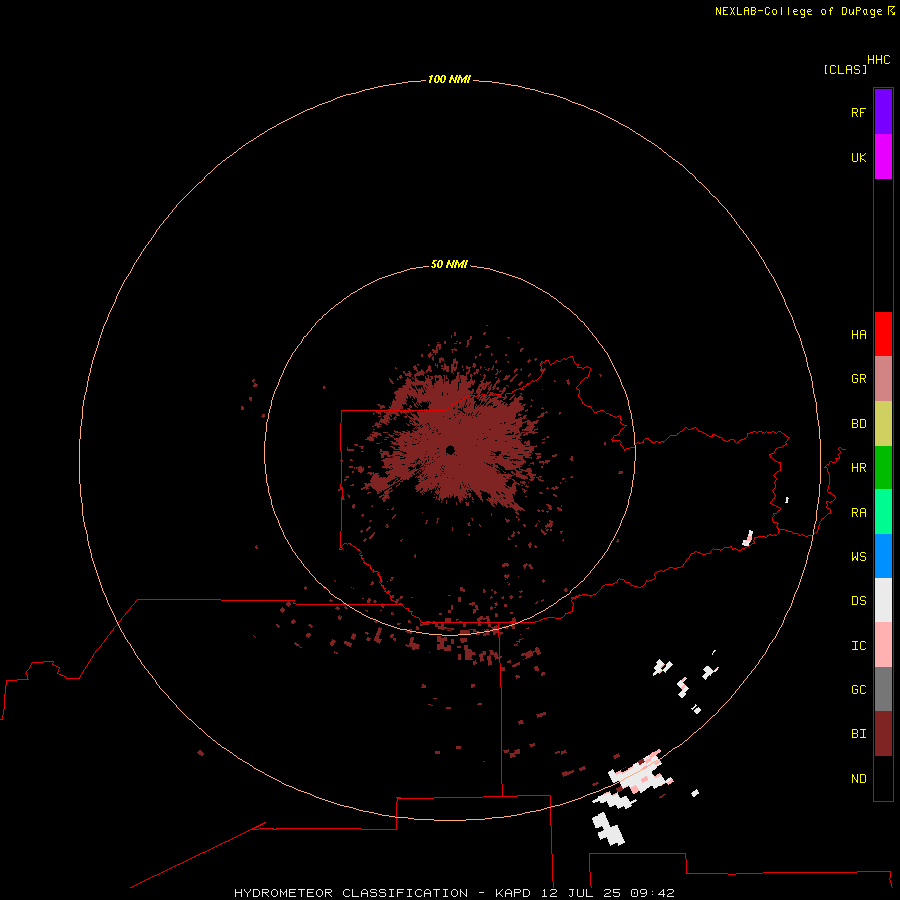Point at the BI legend label
The height and width of the screenshot is (900, 900).
tap(858, 734)
